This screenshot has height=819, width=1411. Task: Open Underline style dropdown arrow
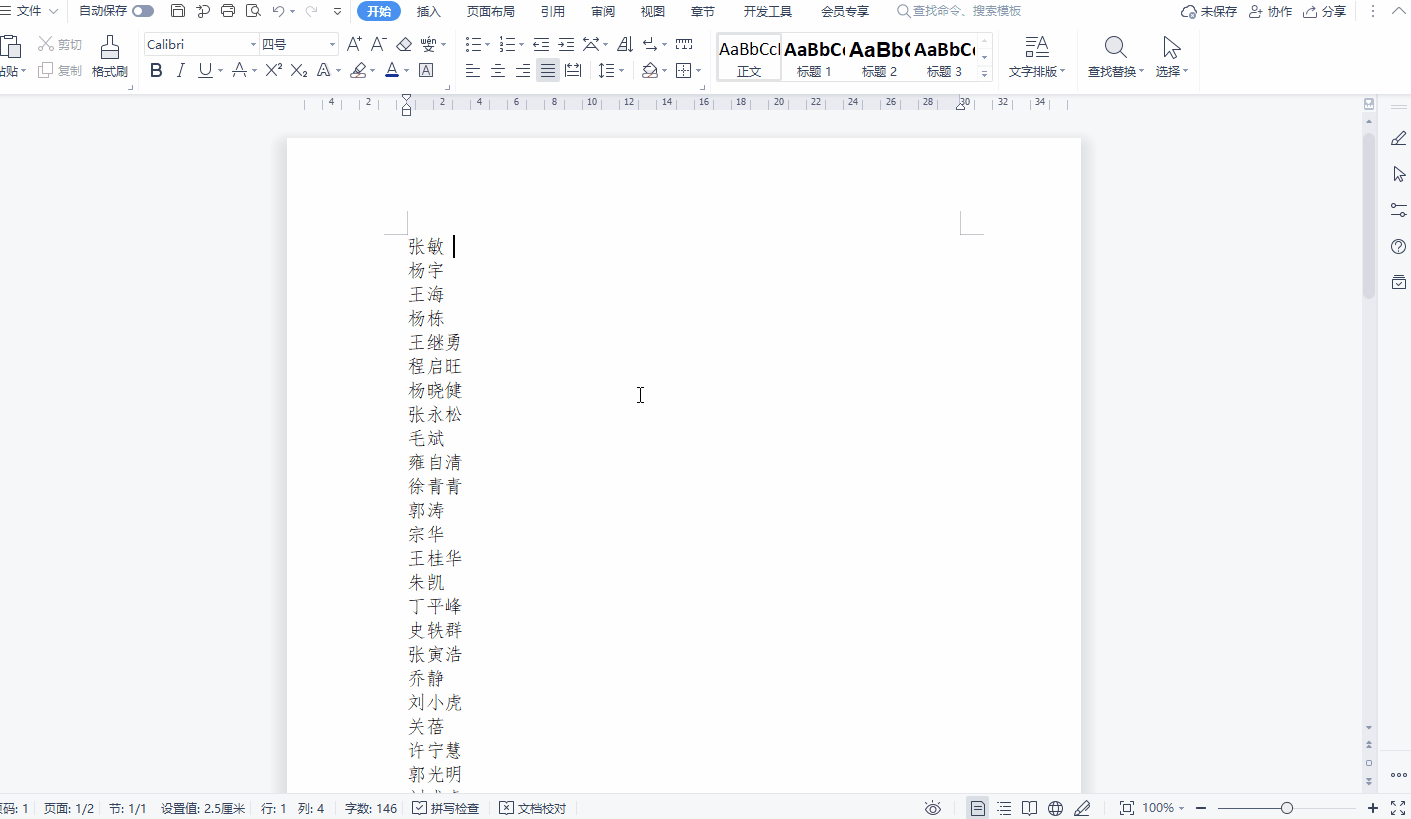[x=220, y=71]
